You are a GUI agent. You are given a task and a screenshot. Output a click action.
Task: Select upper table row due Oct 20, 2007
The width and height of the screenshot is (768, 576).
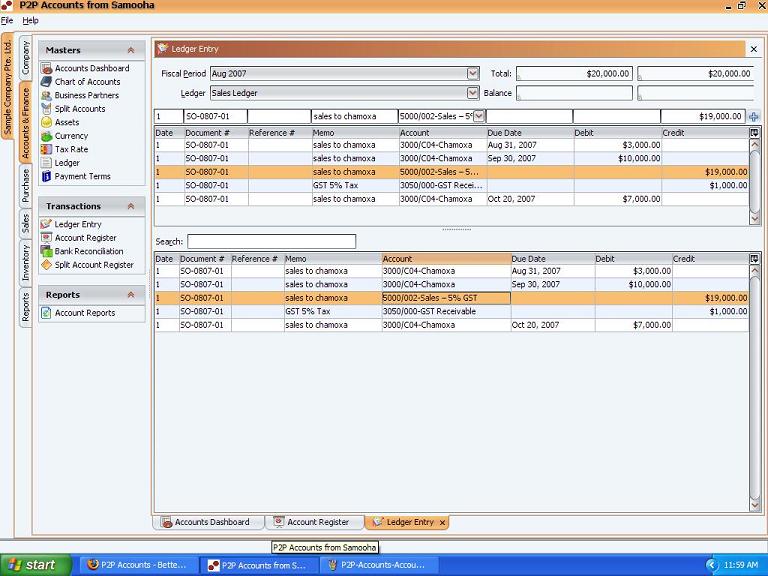pyautogui.click(x=452, y=199)
